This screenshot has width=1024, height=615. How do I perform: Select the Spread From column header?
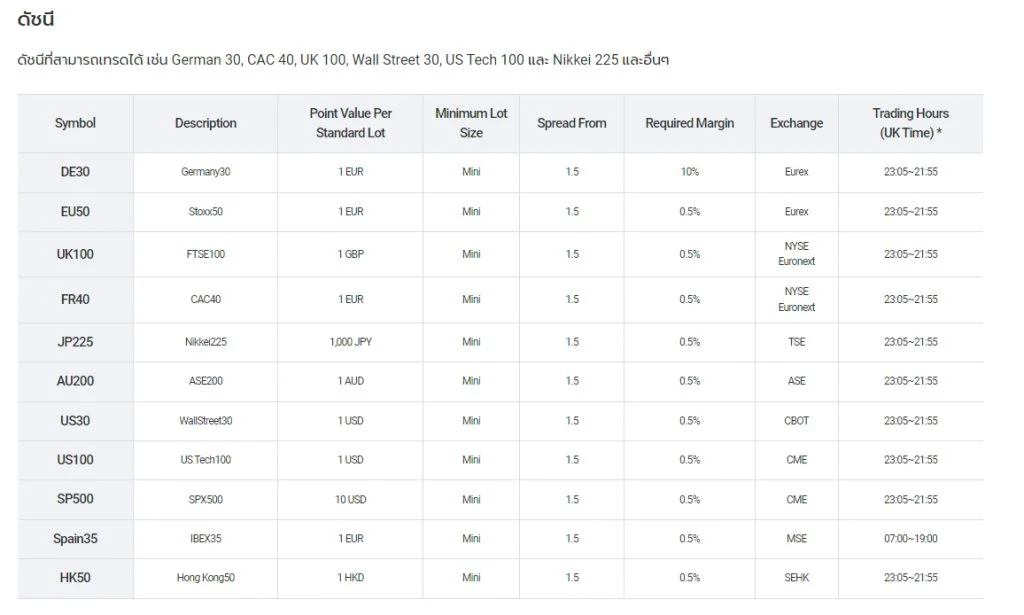pos(571,123)
